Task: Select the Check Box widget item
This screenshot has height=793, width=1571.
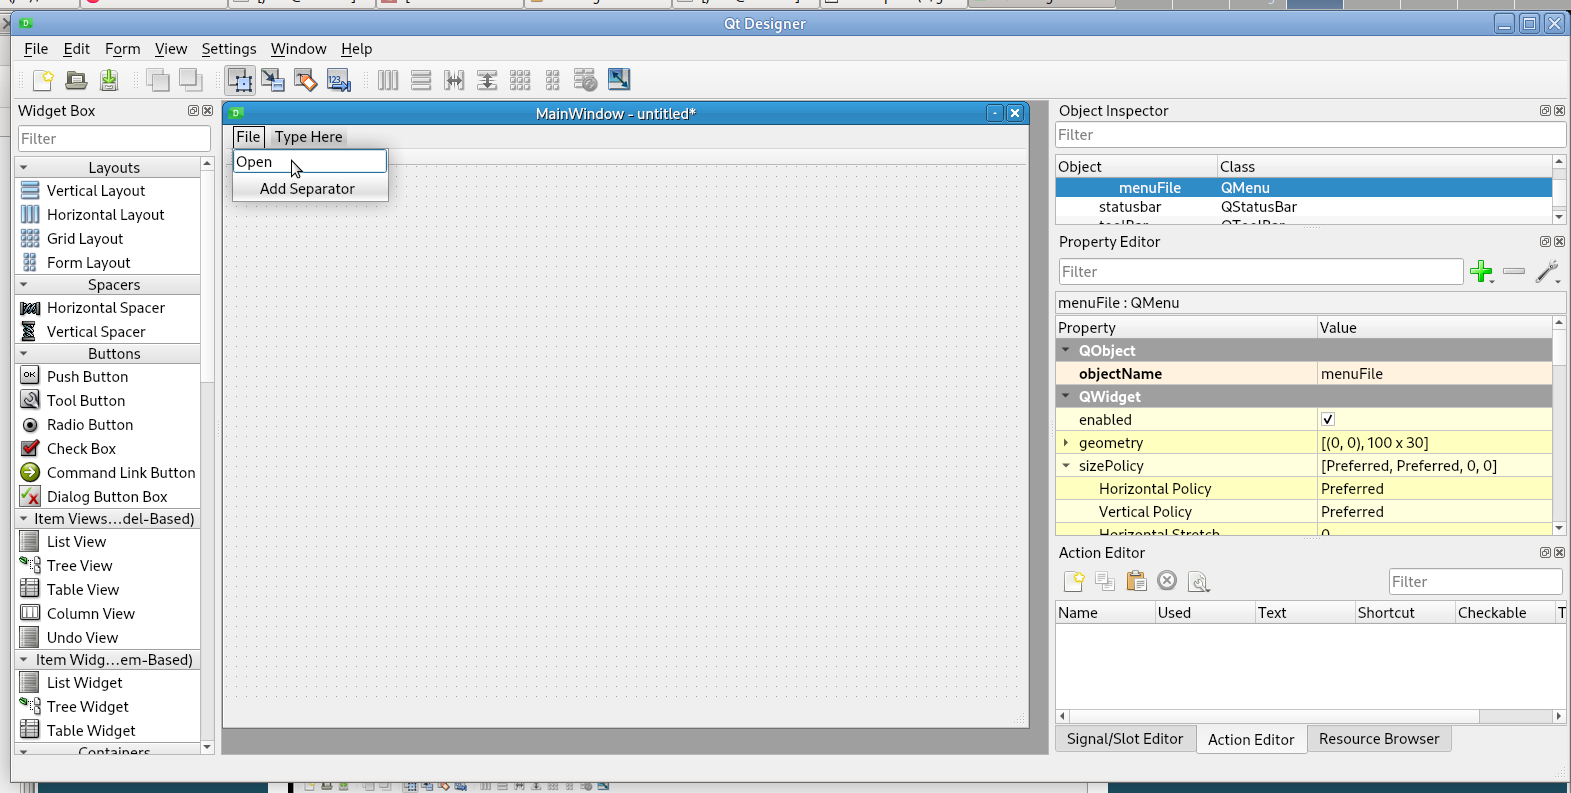Action: coord(81,449)
